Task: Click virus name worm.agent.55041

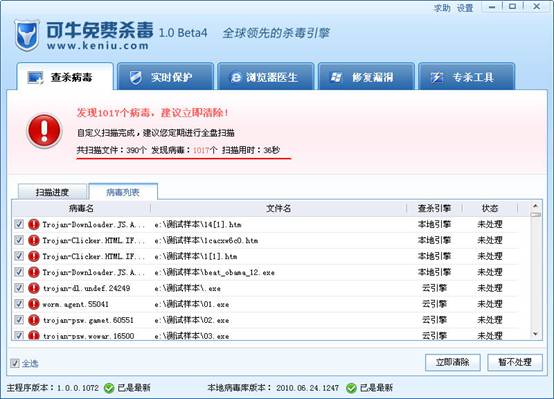Action: coord(75,304)
